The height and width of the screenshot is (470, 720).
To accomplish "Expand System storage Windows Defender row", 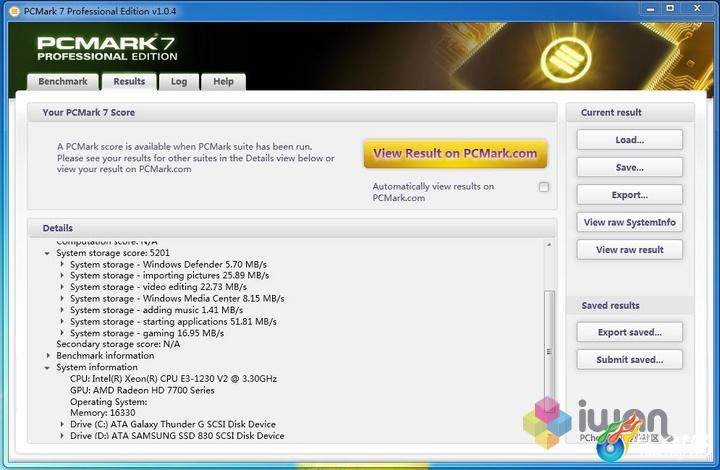I will (x=62, y=264).
